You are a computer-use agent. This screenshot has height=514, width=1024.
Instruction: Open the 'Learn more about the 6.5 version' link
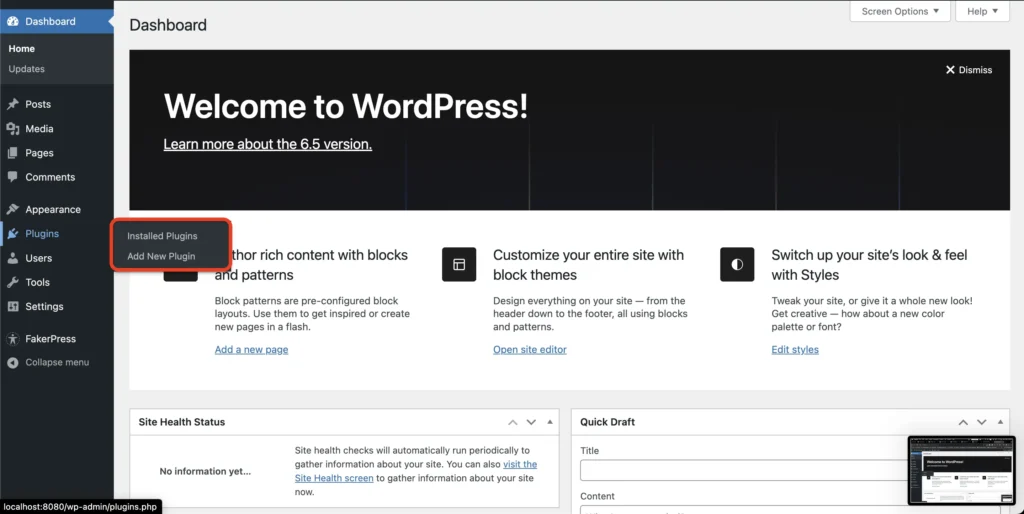[267, 144]
